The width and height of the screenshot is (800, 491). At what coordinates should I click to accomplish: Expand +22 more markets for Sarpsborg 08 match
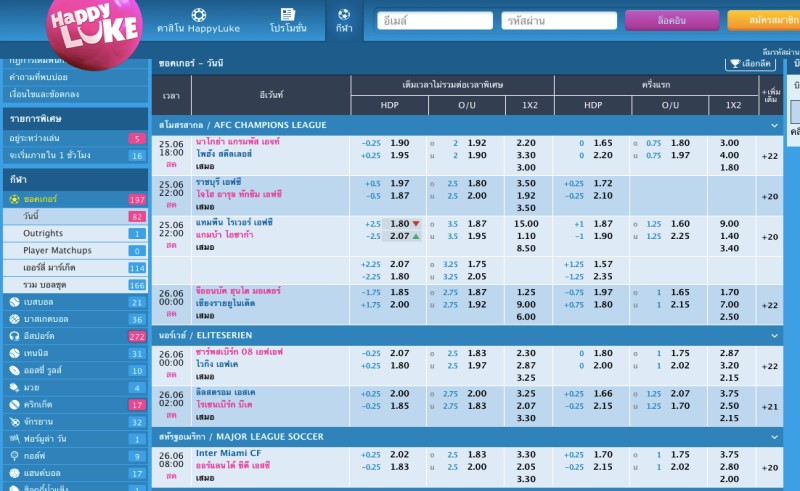pyautogui.click(x=769, y=366)
